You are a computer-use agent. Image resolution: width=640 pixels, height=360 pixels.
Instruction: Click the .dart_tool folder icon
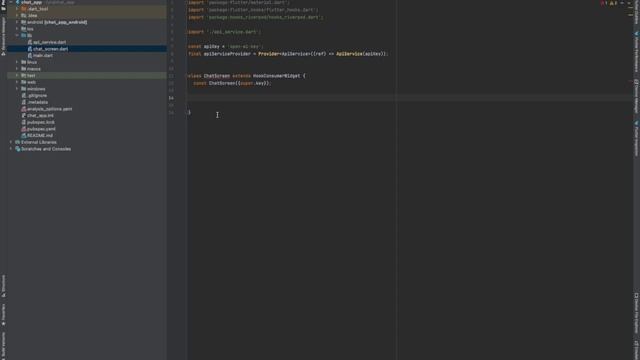point(24,9)
